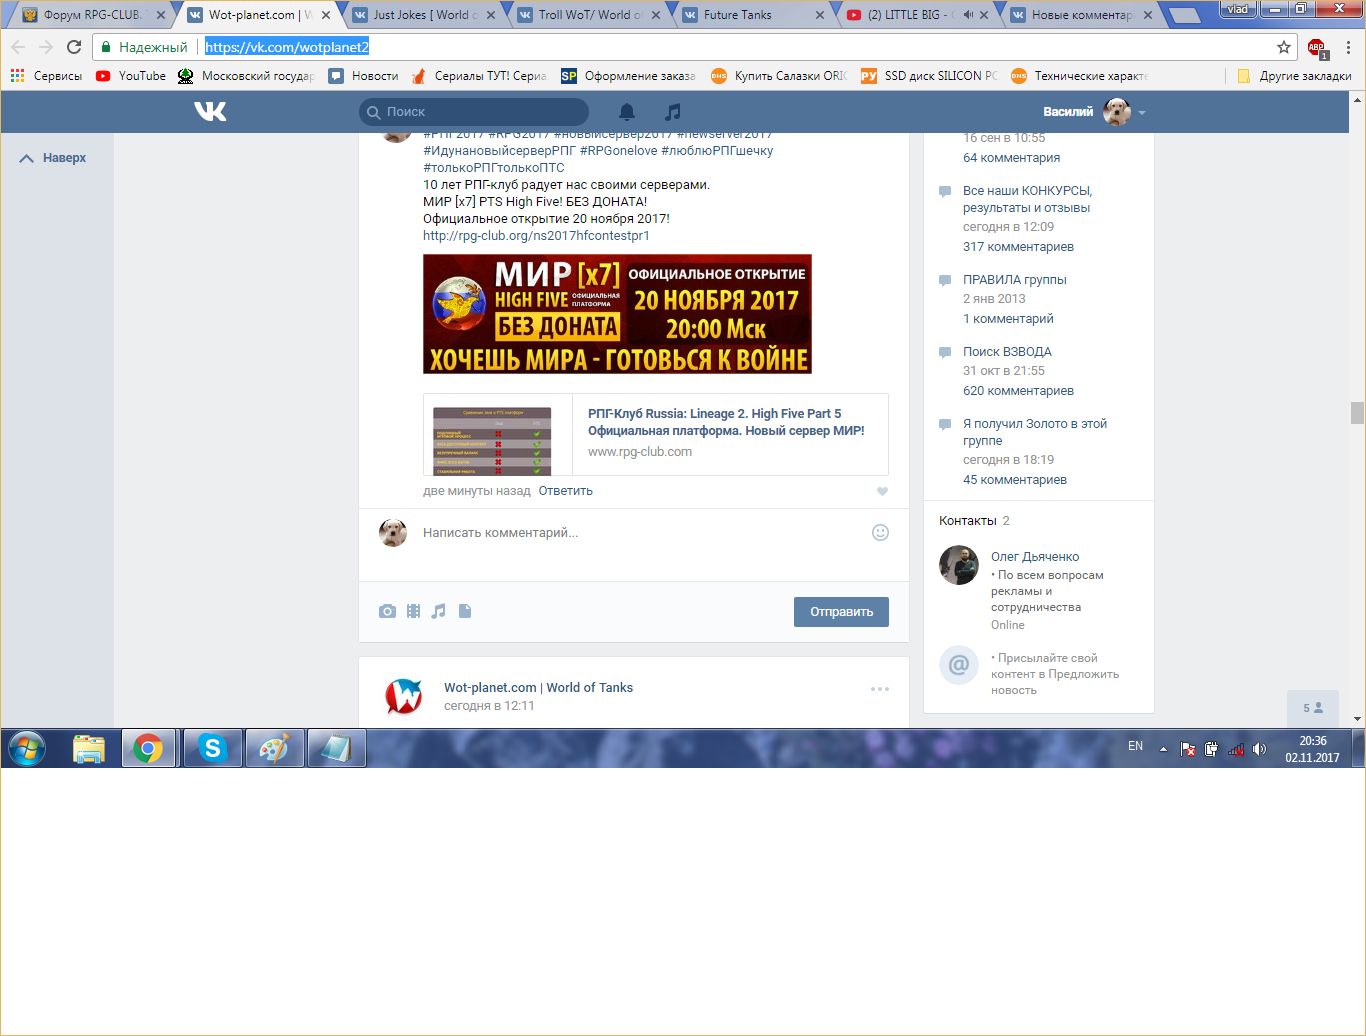Image resolution: width=1366 pixels, height=1036 pixels.
Task: Click the EN language indicator in taskbar
Action: tap(1135, 746)
